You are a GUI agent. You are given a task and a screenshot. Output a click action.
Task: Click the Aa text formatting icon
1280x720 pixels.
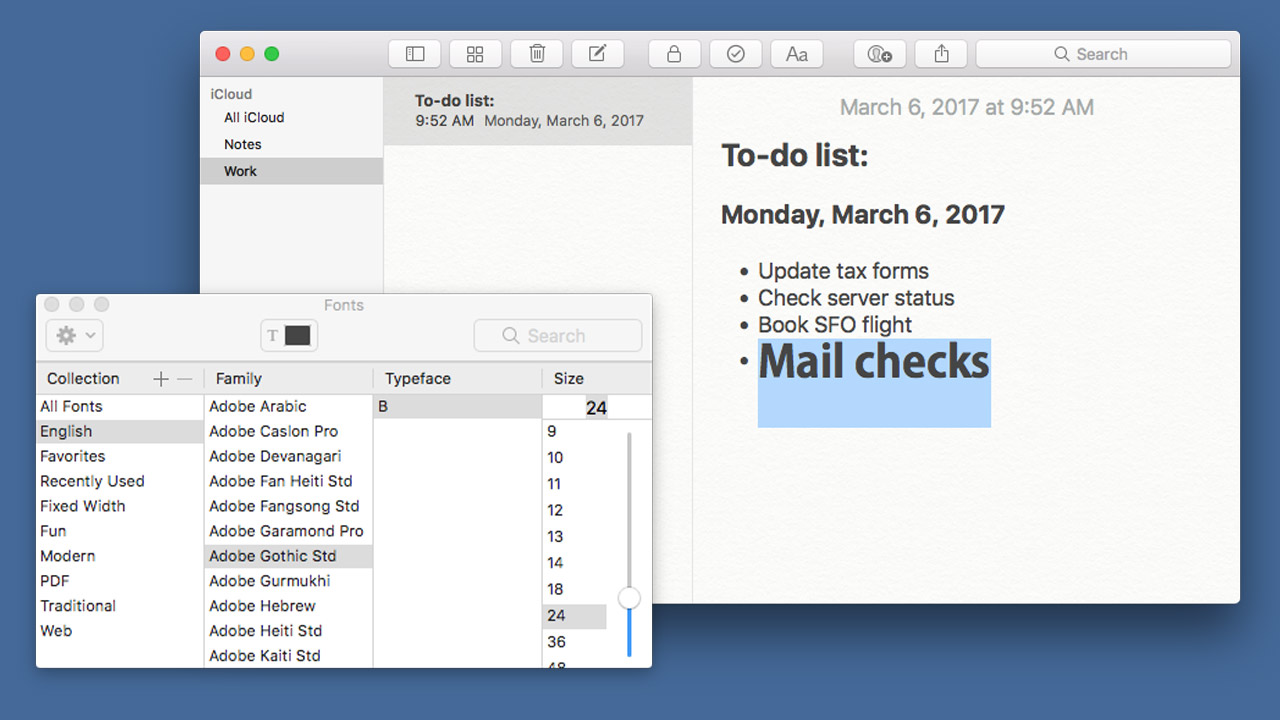pos(797,53)
